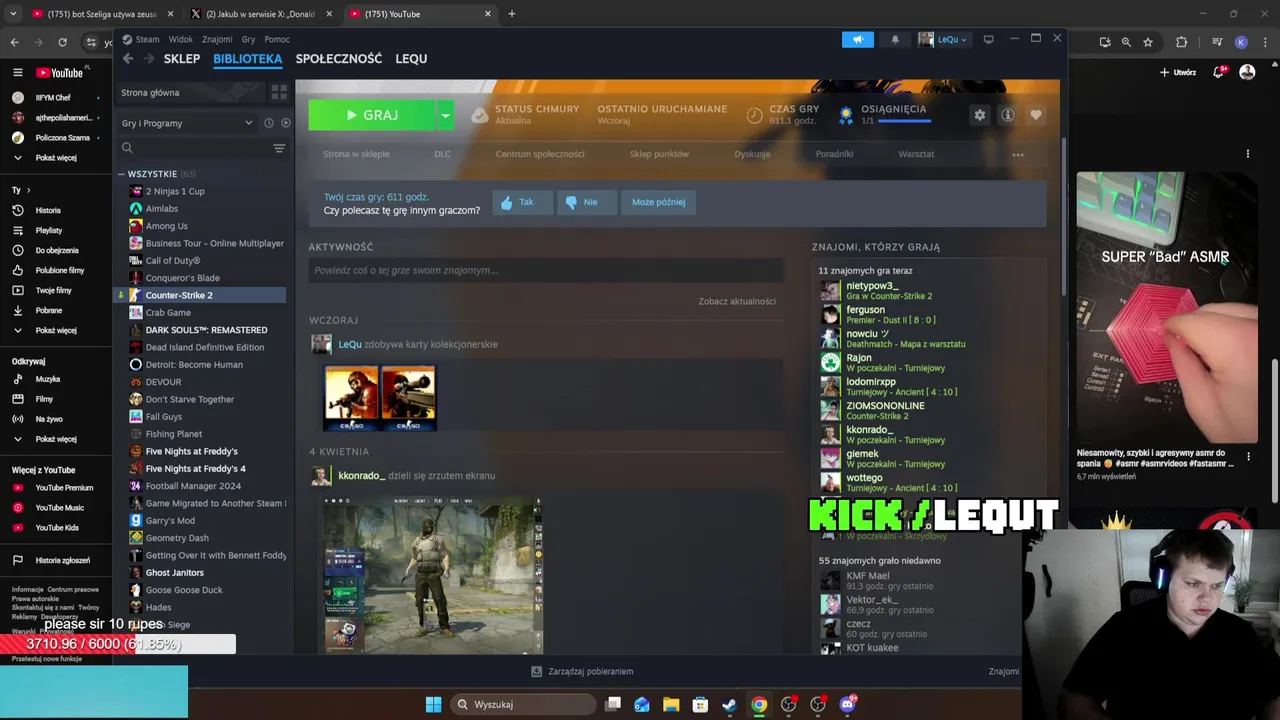The image size is (1280, 720).
Task: Expand the YouTube Ty section chevron
Action: click(x=28, y=190)
